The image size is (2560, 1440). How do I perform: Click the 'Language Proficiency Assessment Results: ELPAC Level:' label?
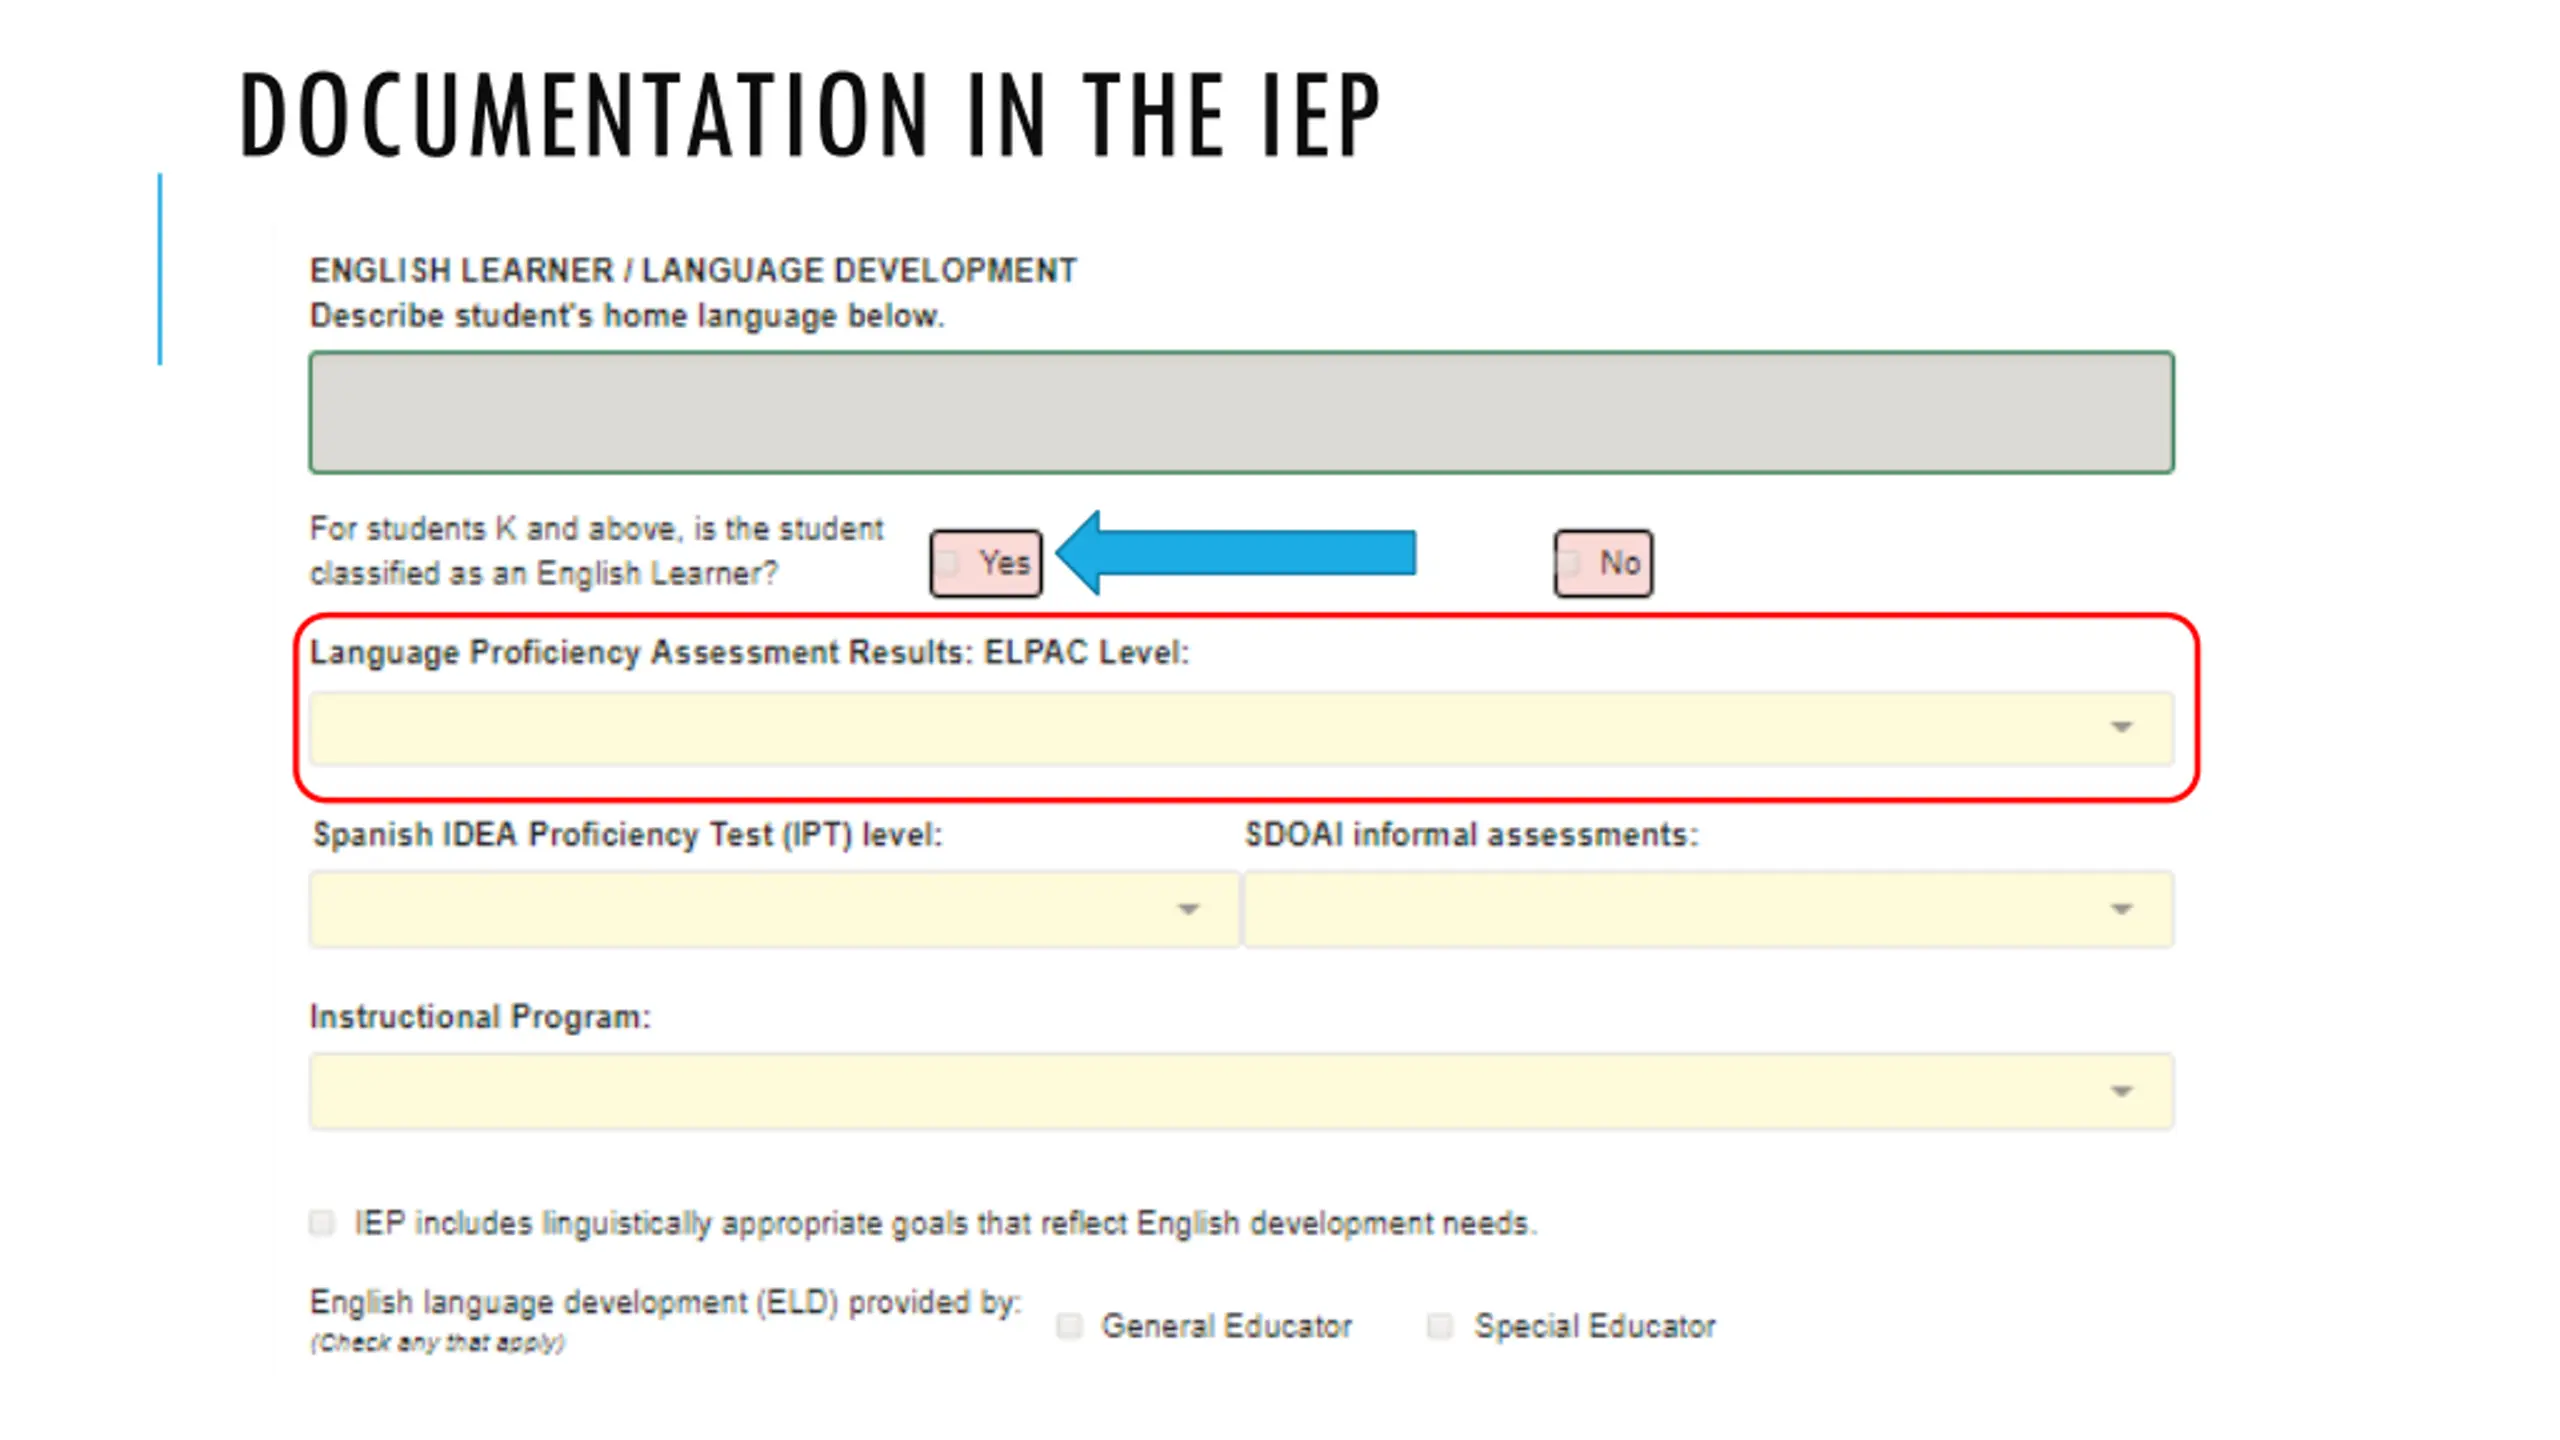point(749,652)
